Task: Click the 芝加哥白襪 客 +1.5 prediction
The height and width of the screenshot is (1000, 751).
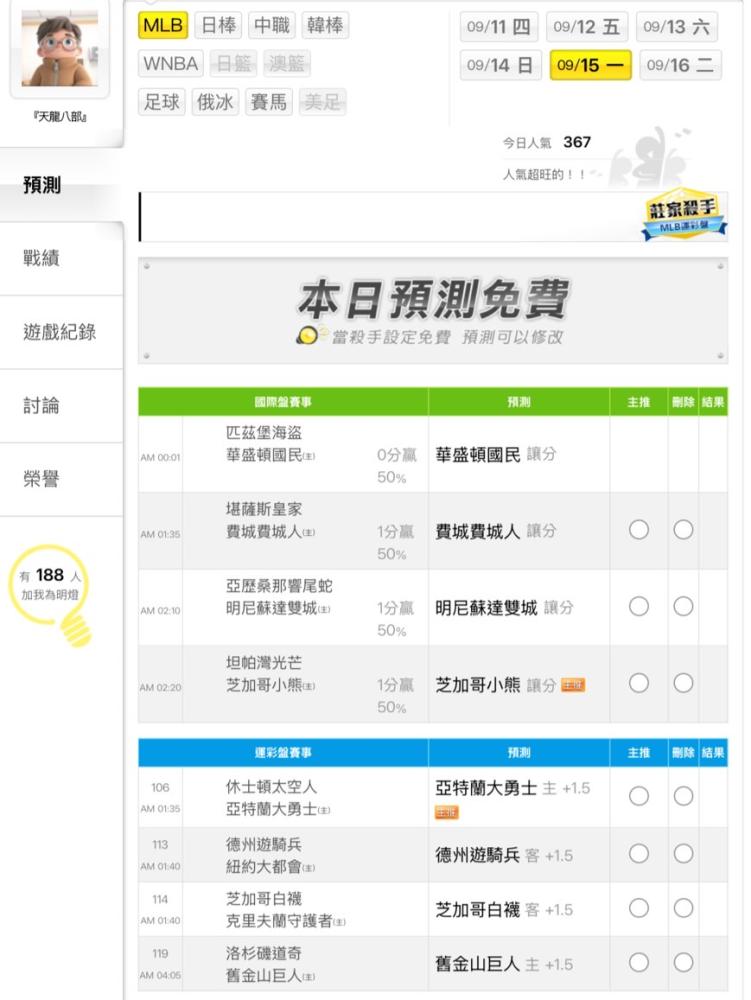Action: coord(504,909)
